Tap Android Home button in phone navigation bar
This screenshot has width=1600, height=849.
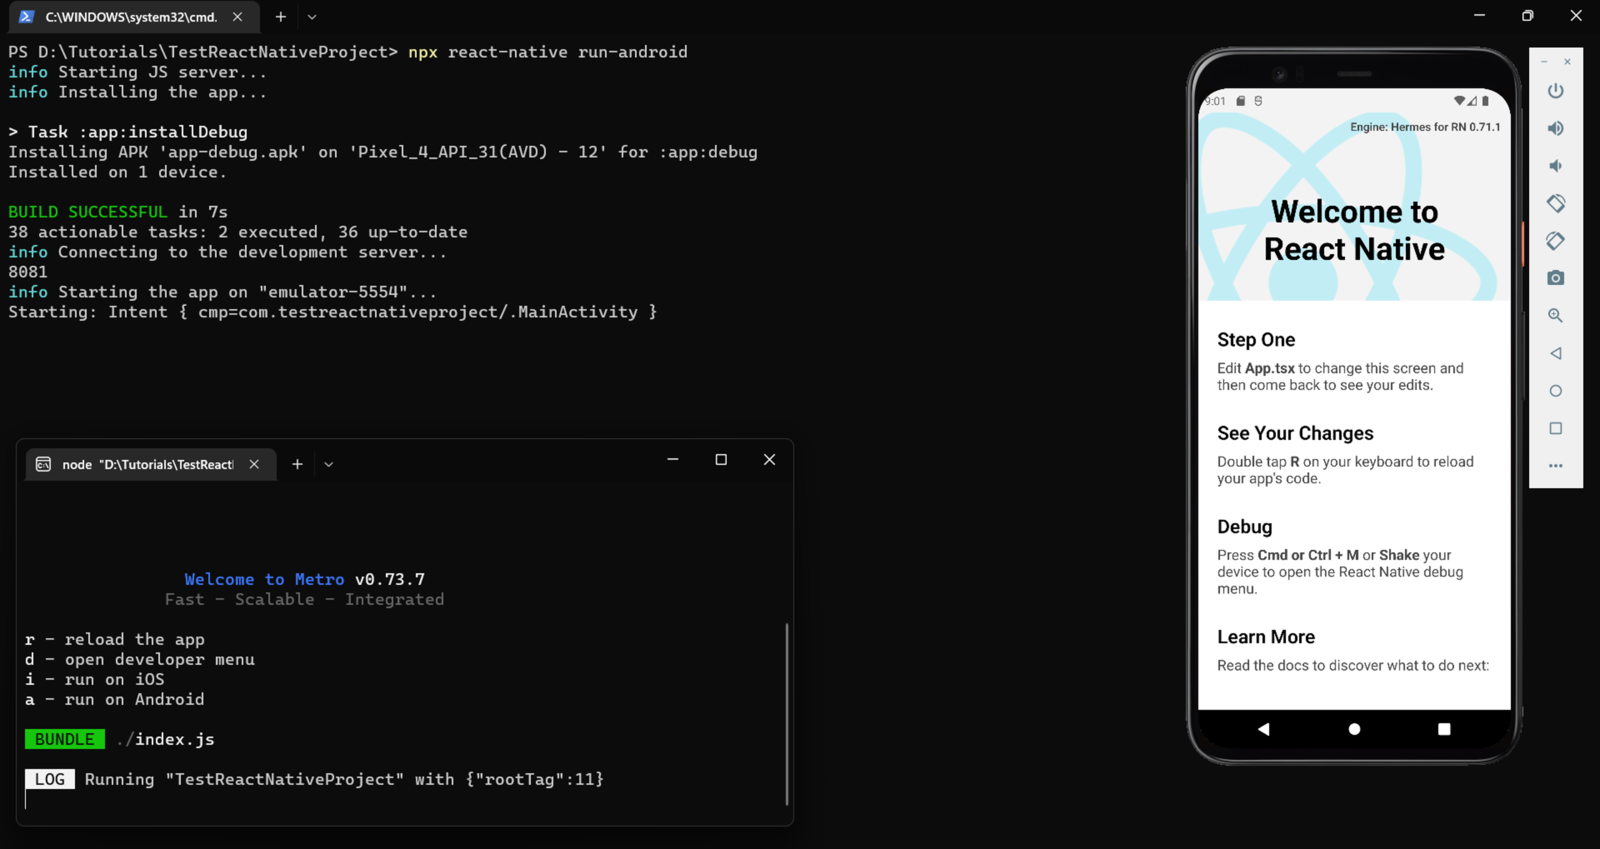(x=1354, y=729)
